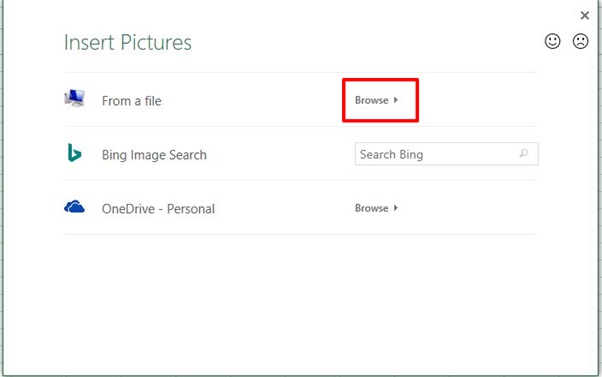Screen dimensions: 602x377
Task: Close the Insert Pictures dialog
Action: click(x=585, y=15)
